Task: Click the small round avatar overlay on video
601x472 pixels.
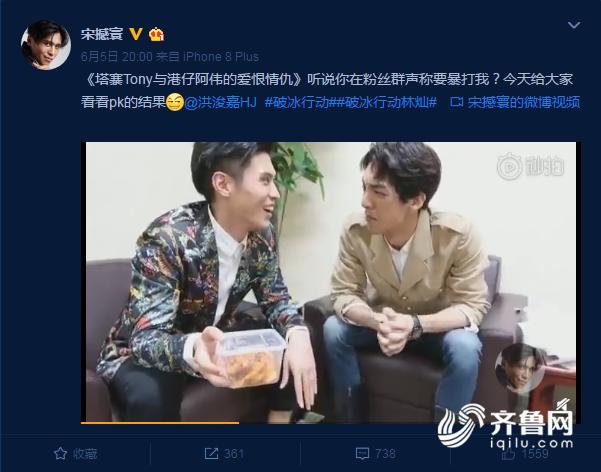Action: pos(519,368)
